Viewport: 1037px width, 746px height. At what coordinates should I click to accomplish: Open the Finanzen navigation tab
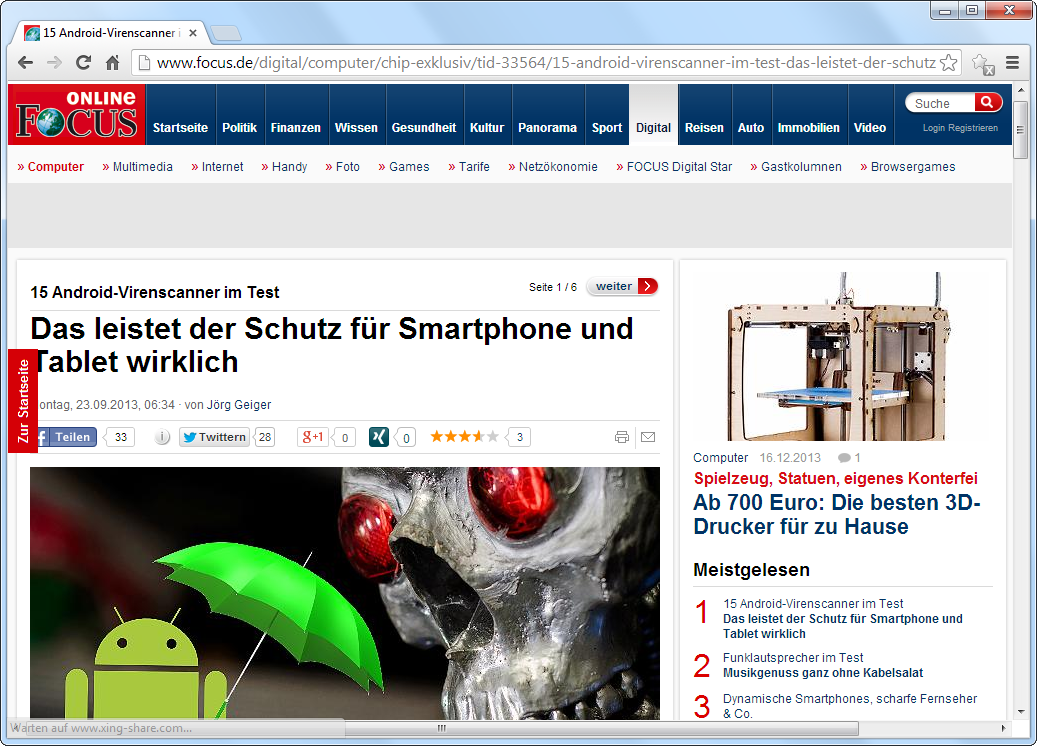tap(295, 128)
